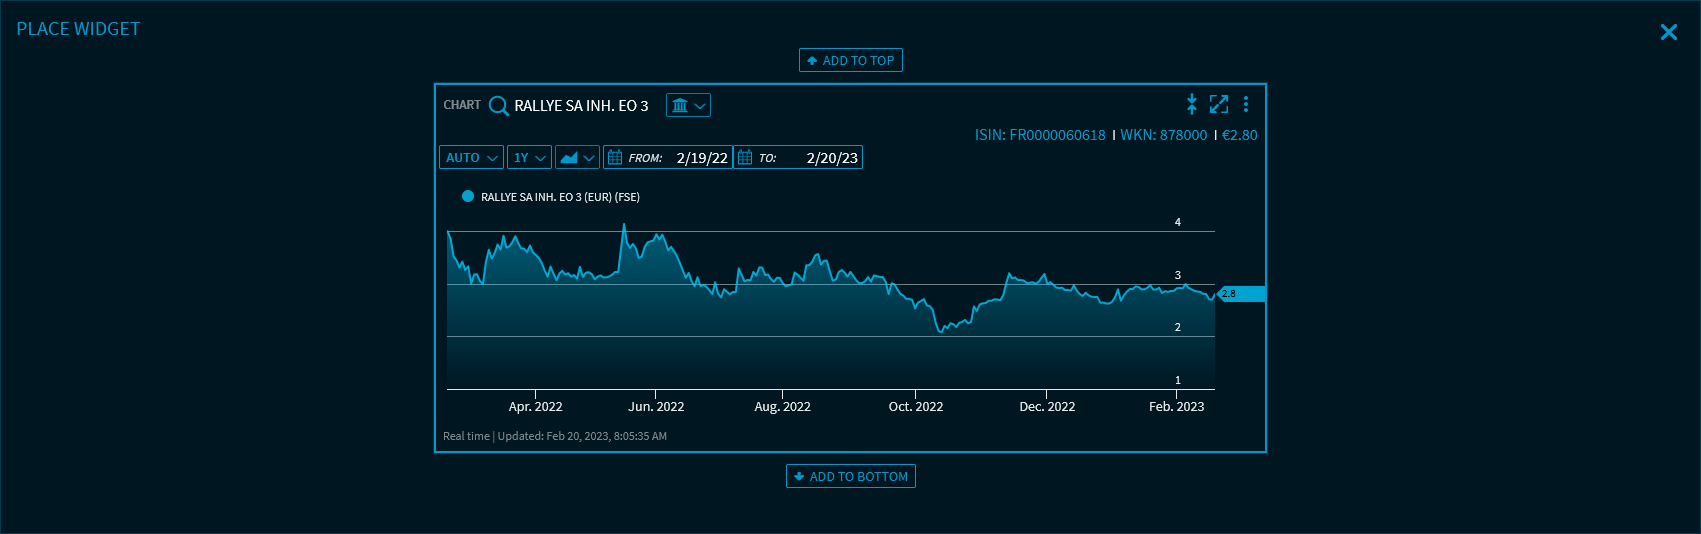This screenshot has width=1701, height=534.
Task: Click the search magnifier icon beside CHART
Action: [x=498, y=106]
